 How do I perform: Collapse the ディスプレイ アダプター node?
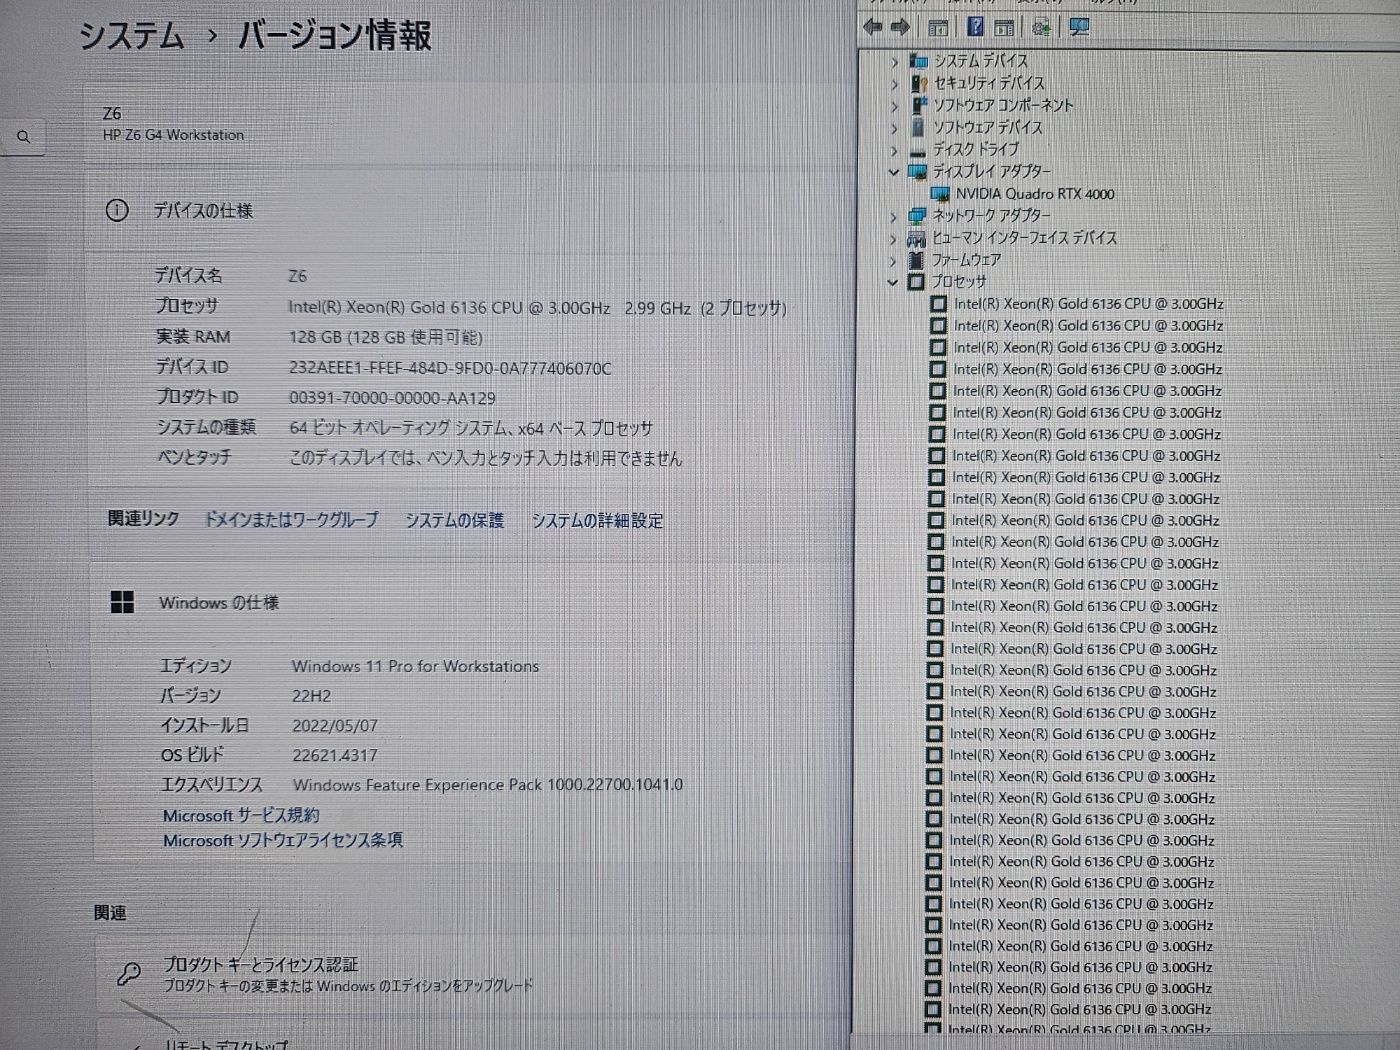coord(894,172)
